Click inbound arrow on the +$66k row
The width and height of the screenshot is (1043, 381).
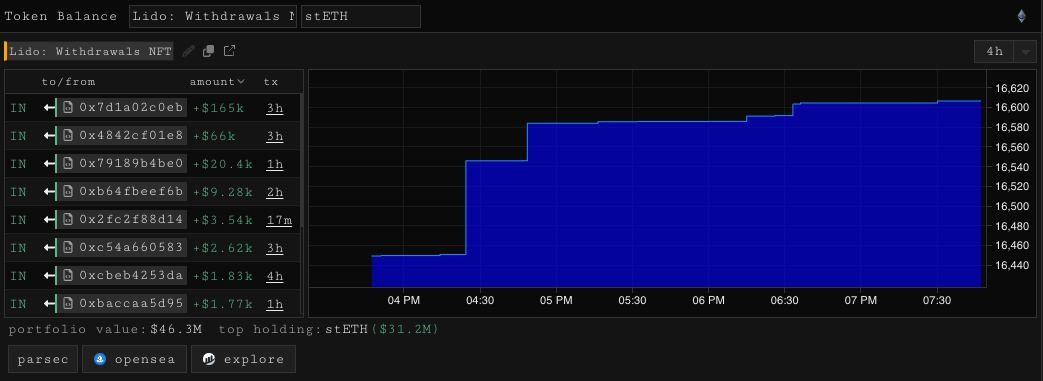49,136
